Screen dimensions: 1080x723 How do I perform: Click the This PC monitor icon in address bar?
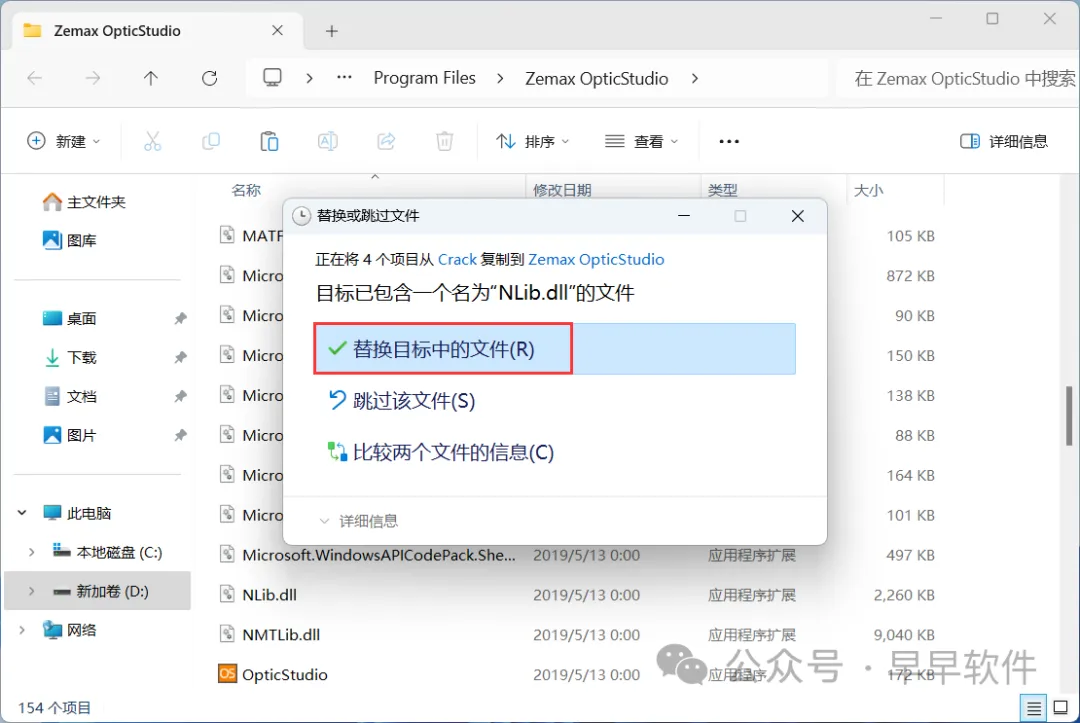[272, 78]
